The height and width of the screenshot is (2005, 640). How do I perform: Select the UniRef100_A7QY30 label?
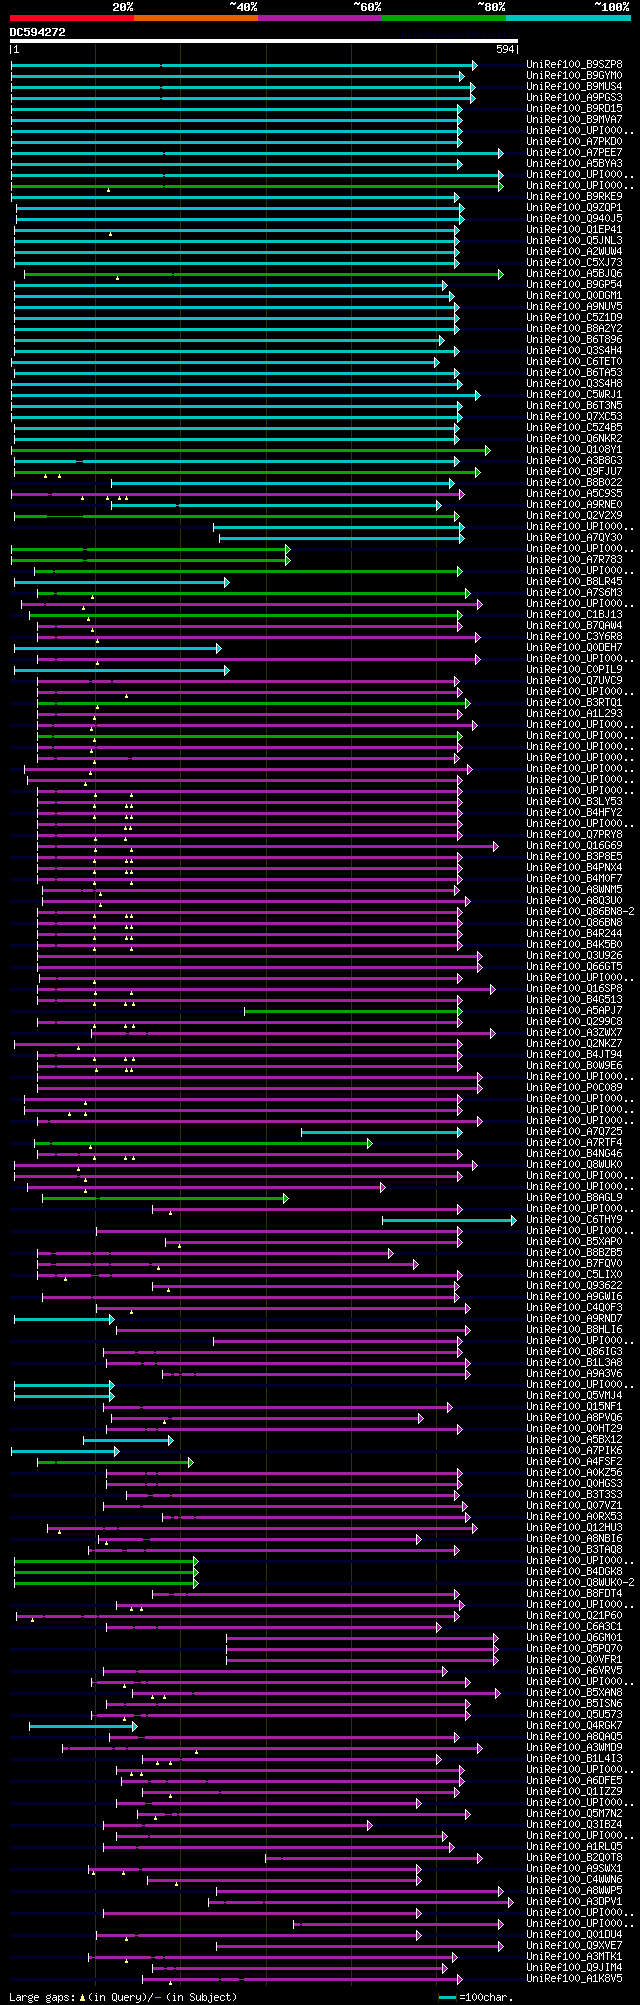tap(574, 538)
